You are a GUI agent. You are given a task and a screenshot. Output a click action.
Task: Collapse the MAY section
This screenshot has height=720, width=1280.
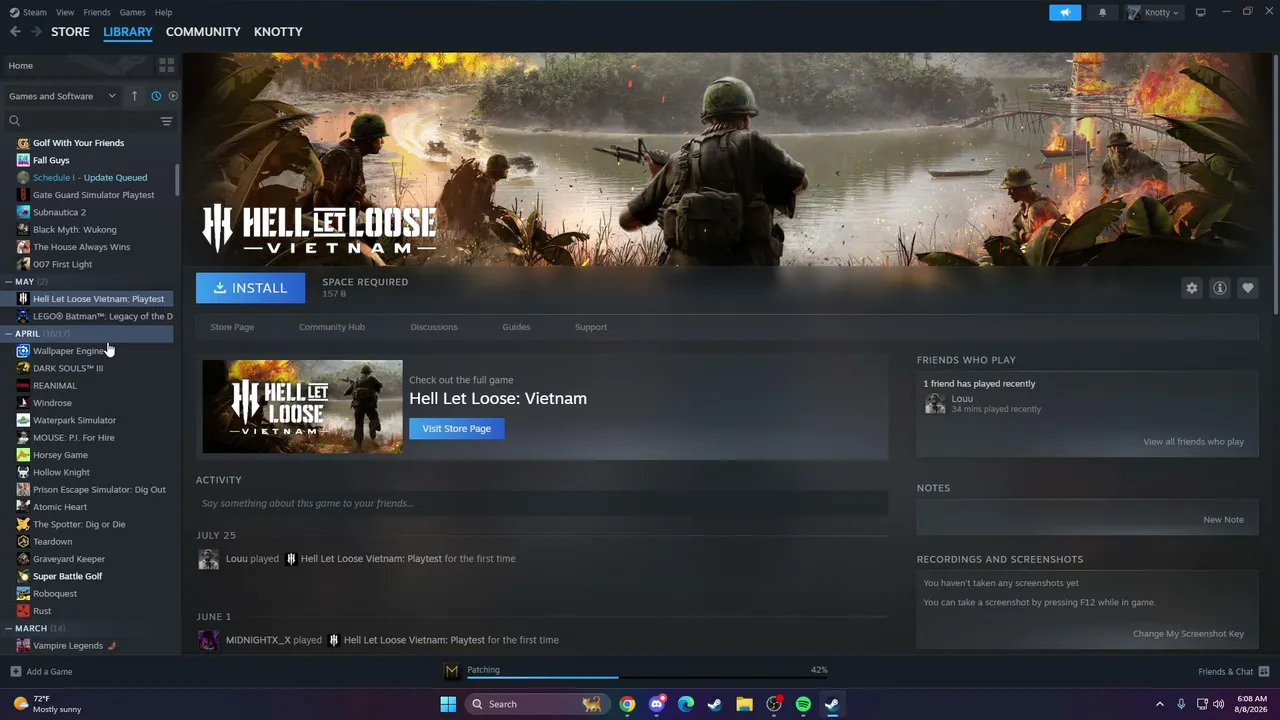[x=9, y=282]
